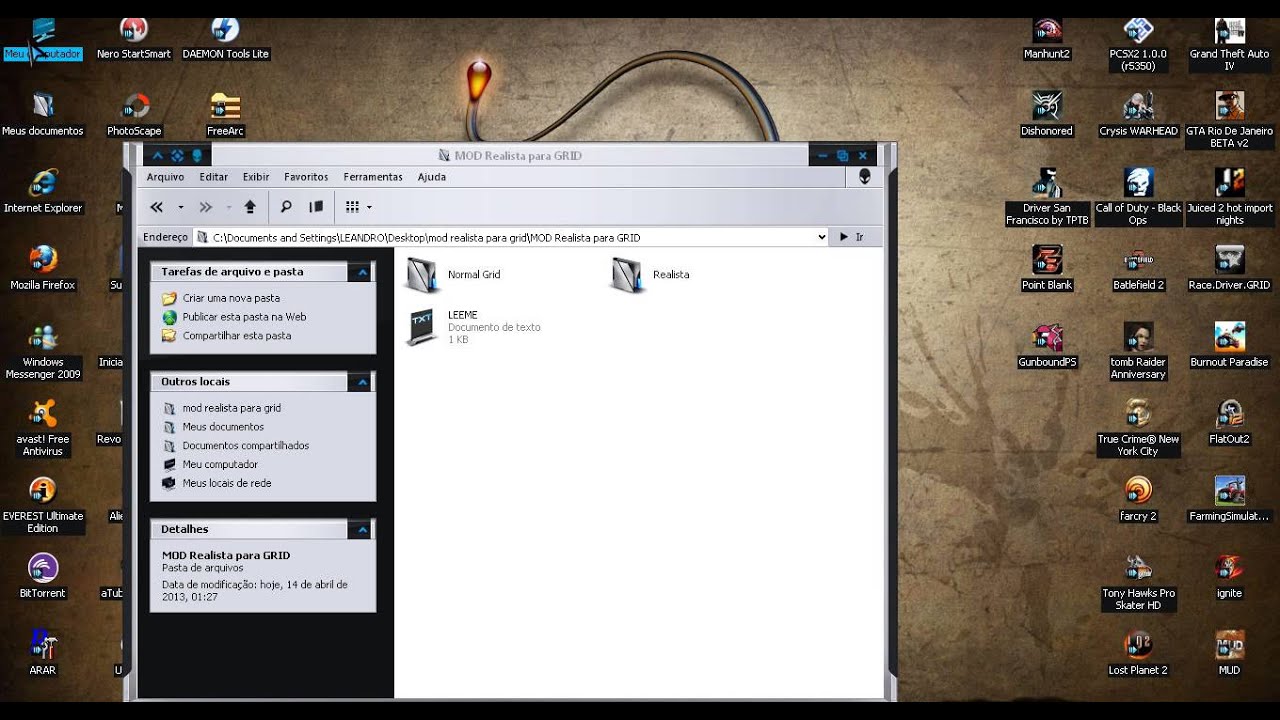Click Publicar esta pasta na Web

244,317
